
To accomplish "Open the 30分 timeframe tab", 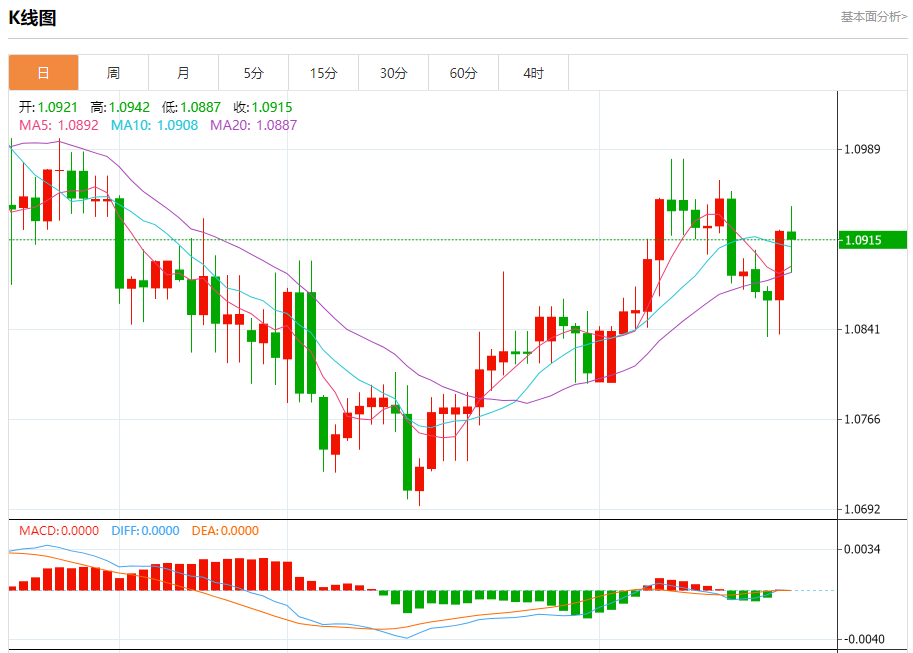I will (x=394, y=73).
